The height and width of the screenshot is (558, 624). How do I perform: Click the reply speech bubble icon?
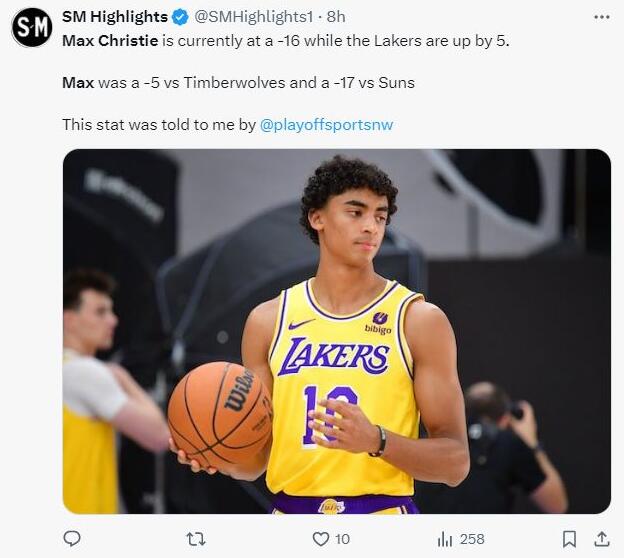72,539
